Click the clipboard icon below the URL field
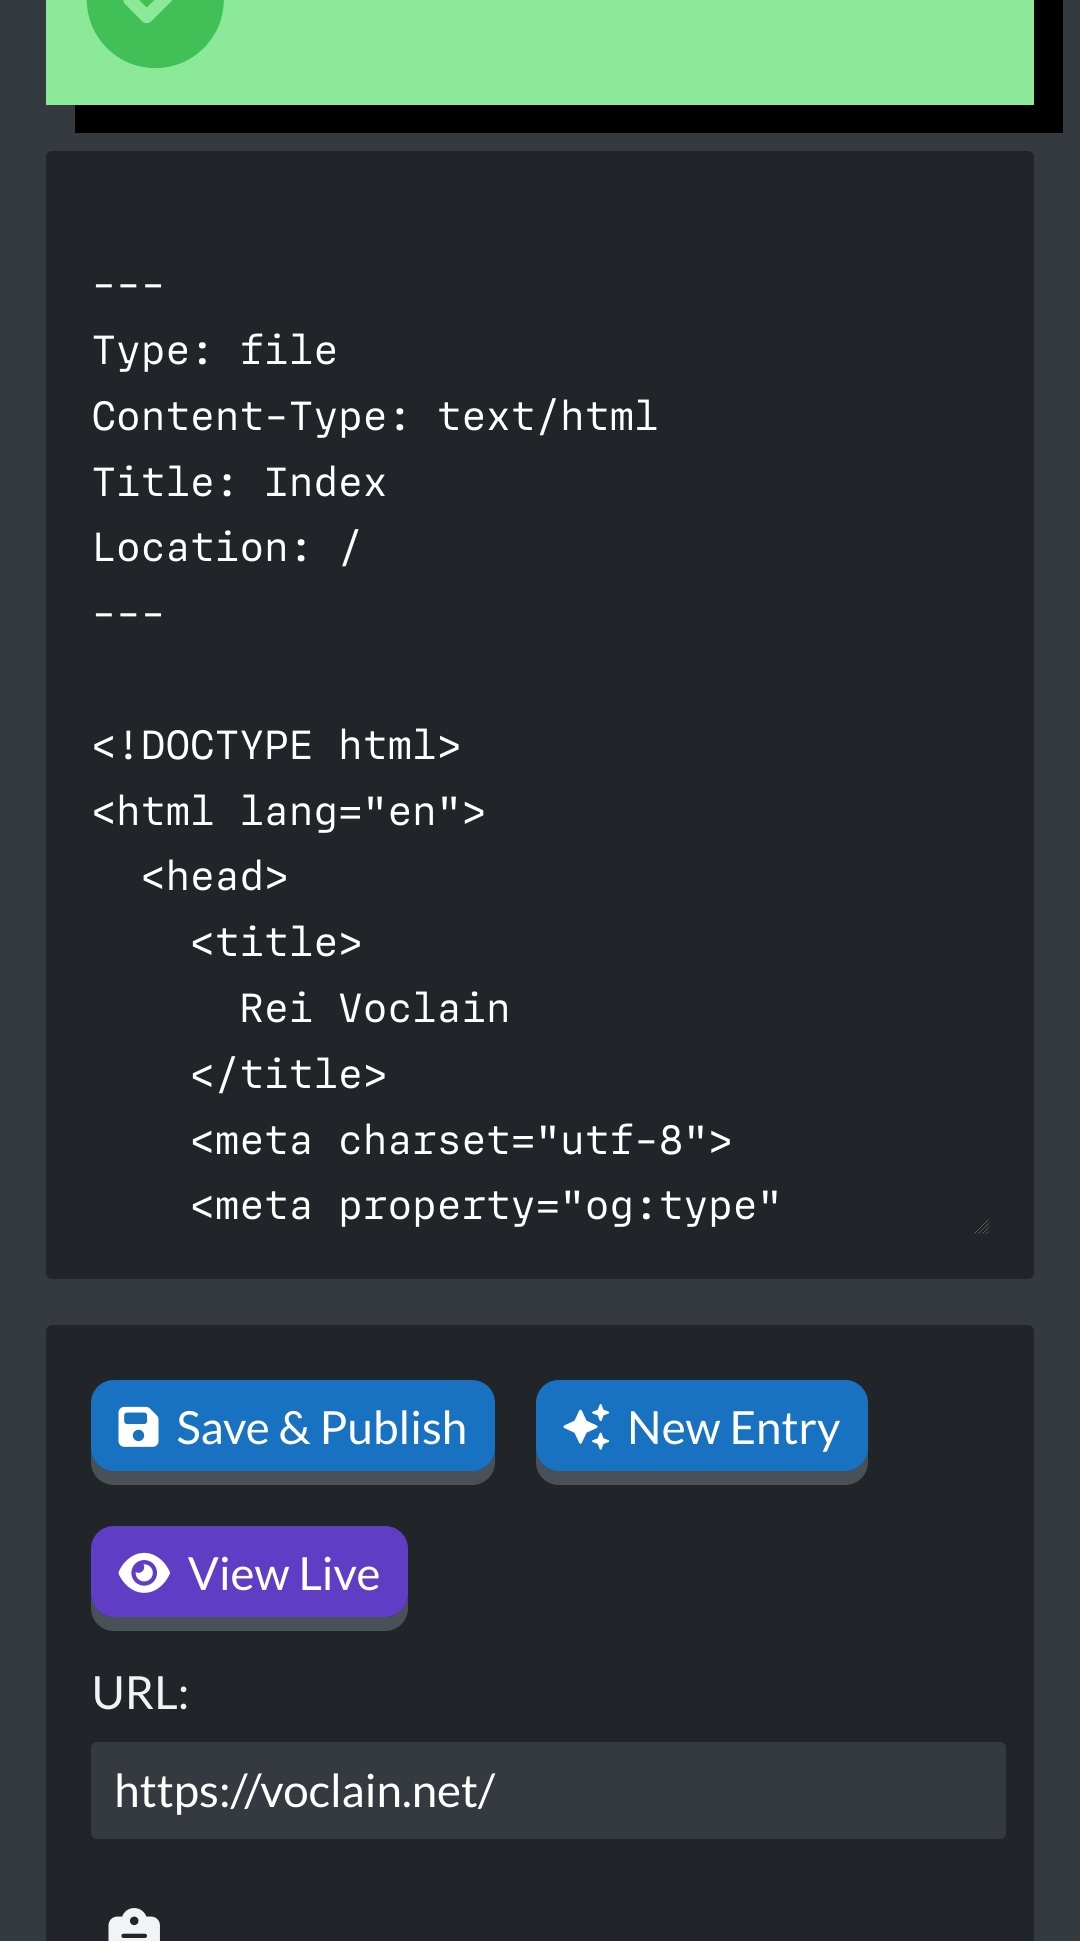1080x1941 pixels. pos(134,1926)
